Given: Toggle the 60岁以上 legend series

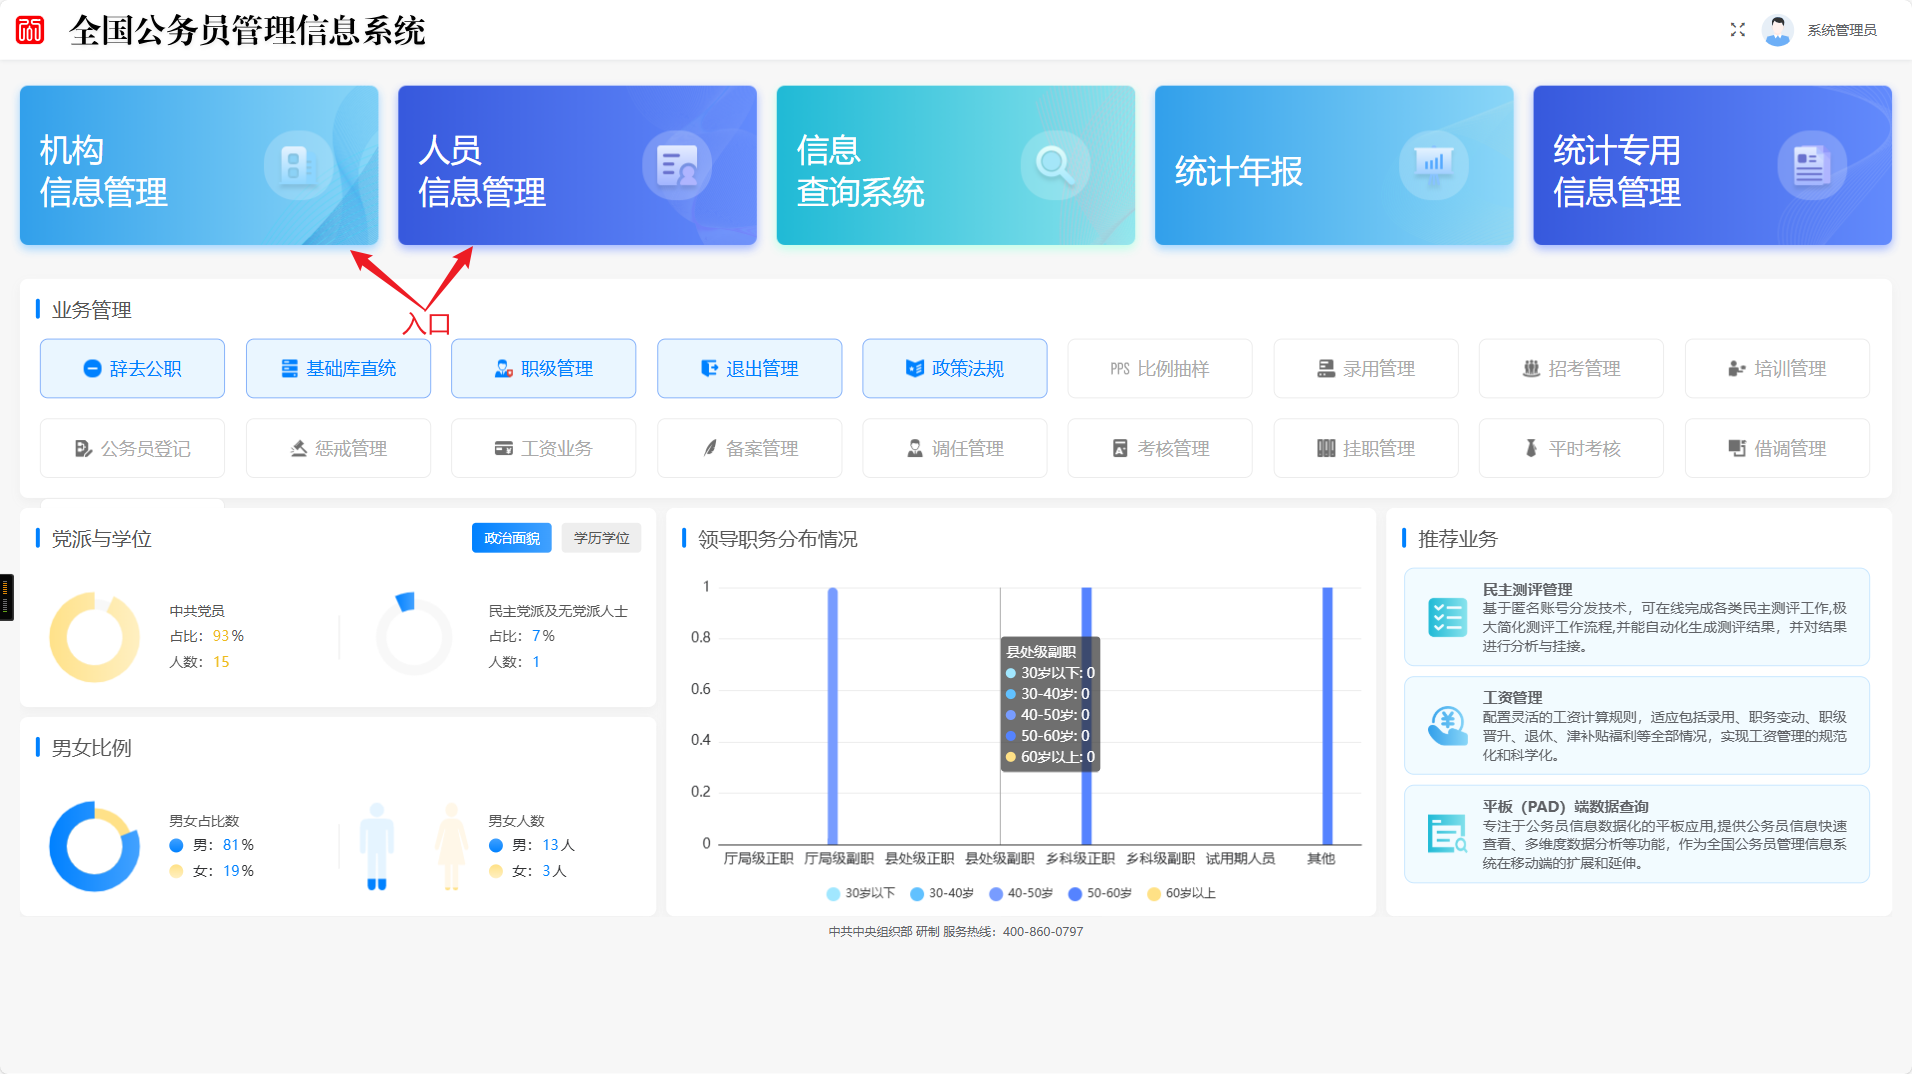Looking at the screenshot, I should [1181, 893].
